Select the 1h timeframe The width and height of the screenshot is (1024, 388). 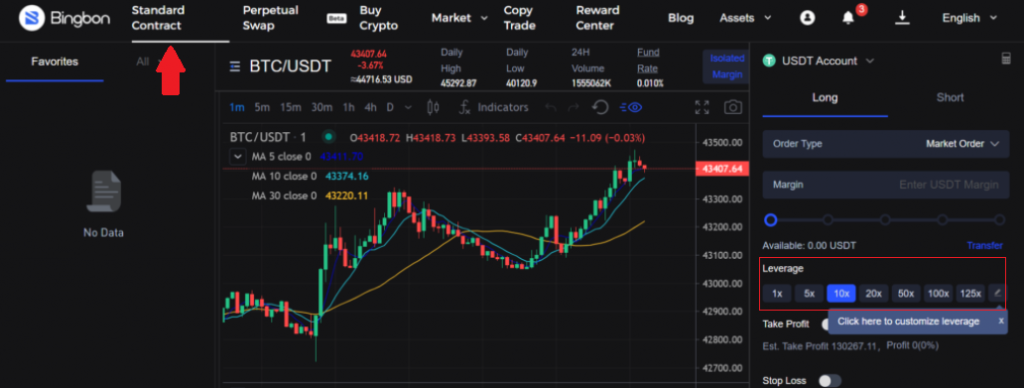tap(349, 107)
